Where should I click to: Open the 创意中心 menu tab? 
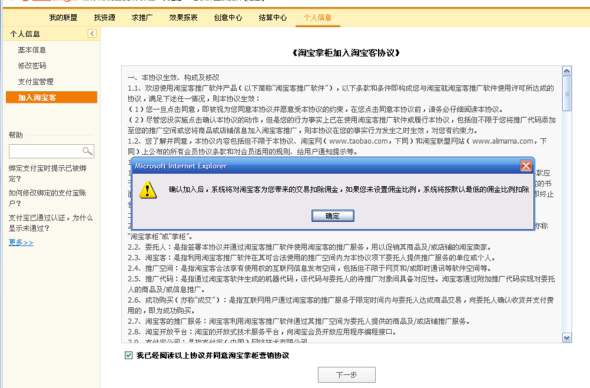[228, 18]
